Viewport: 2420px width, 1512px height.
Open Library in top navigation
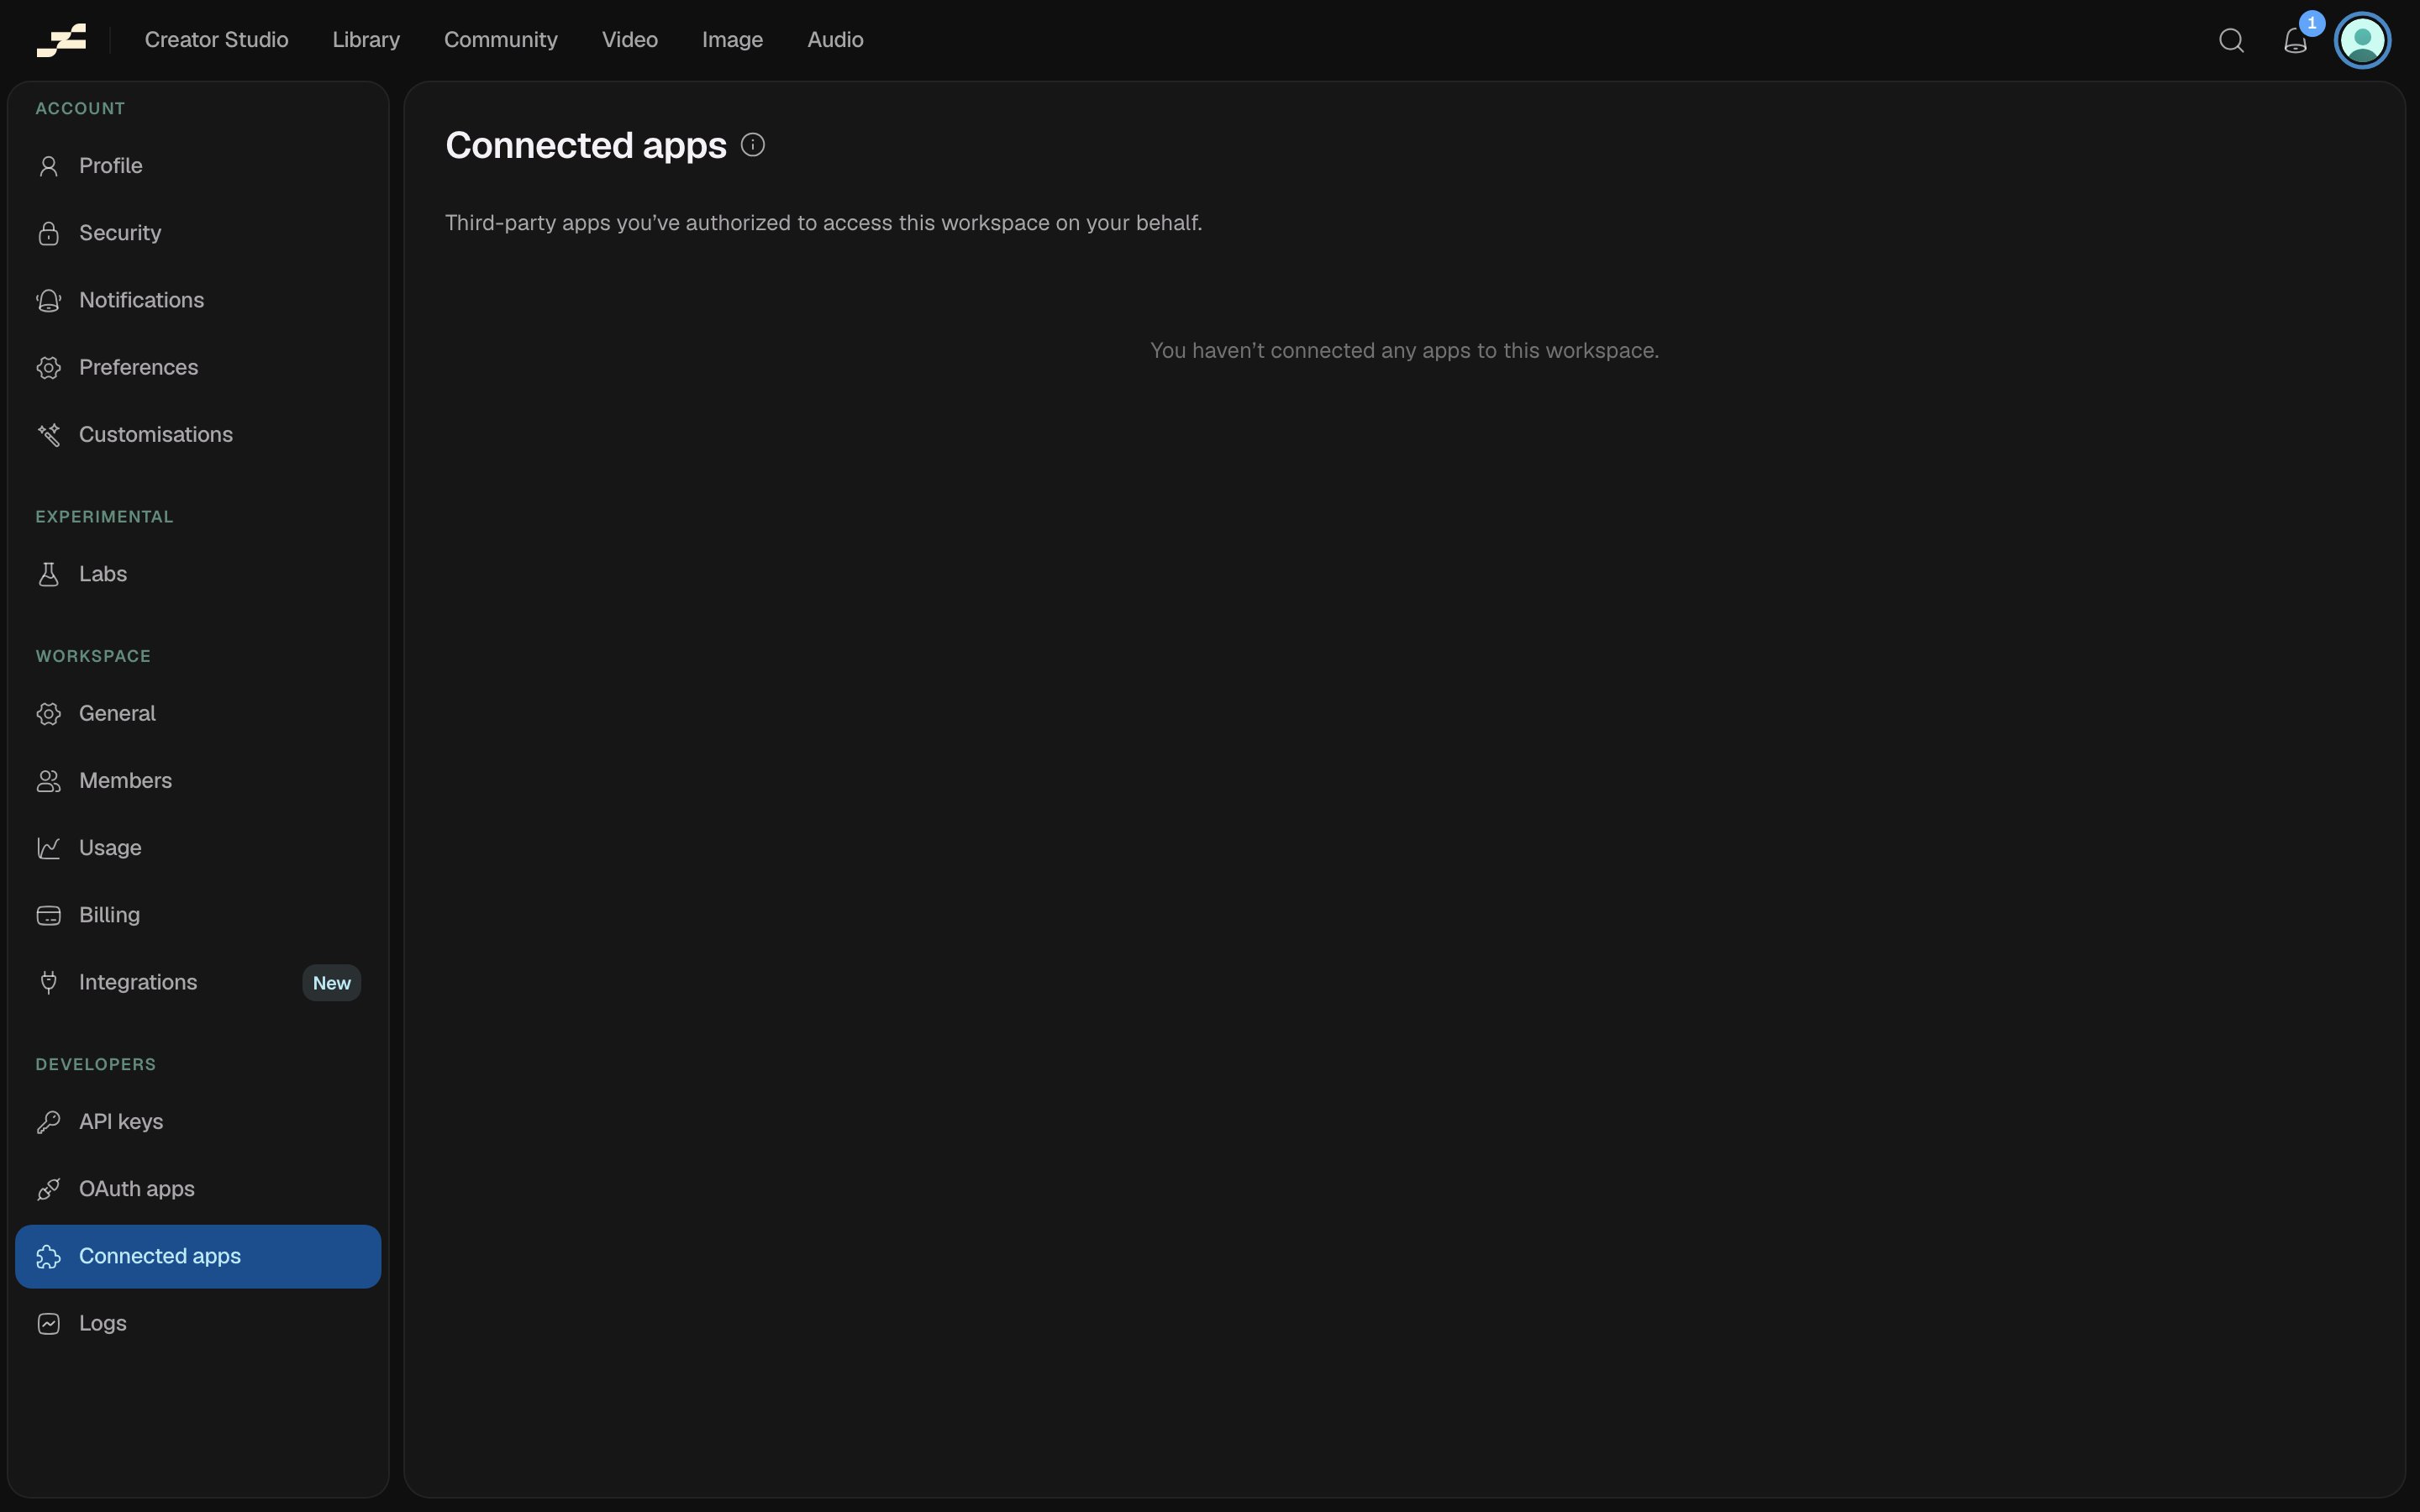coord(366,40)
